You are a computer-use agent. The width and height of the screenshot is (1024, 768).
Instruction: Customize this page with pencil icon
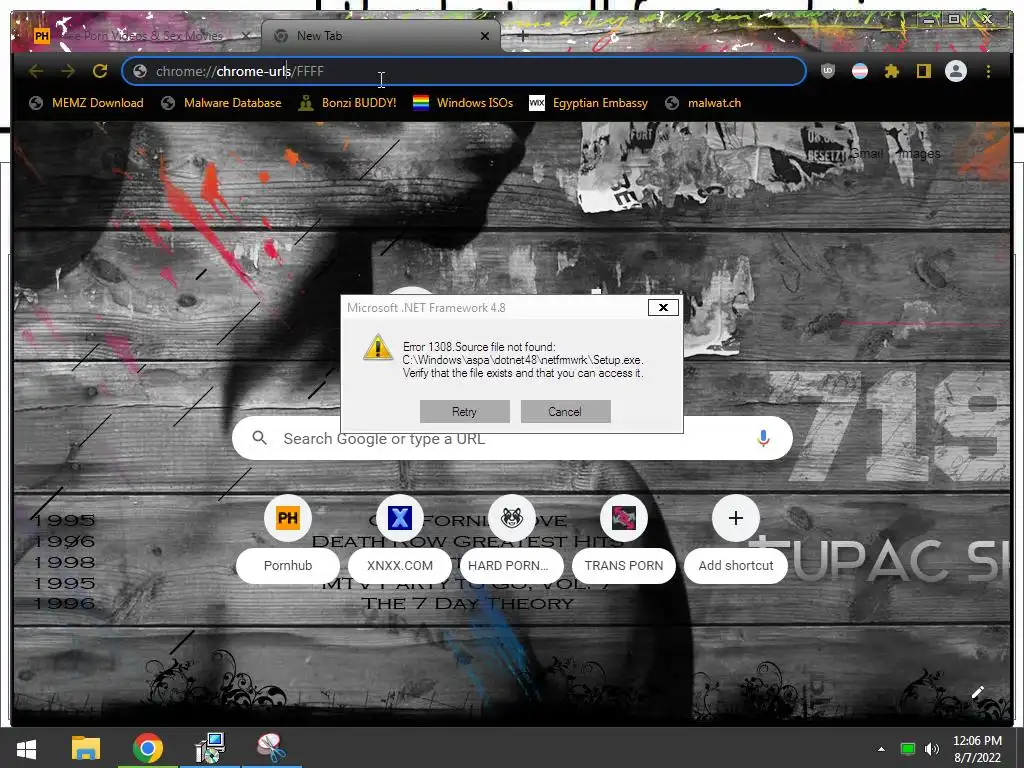(x=978, y=692)
